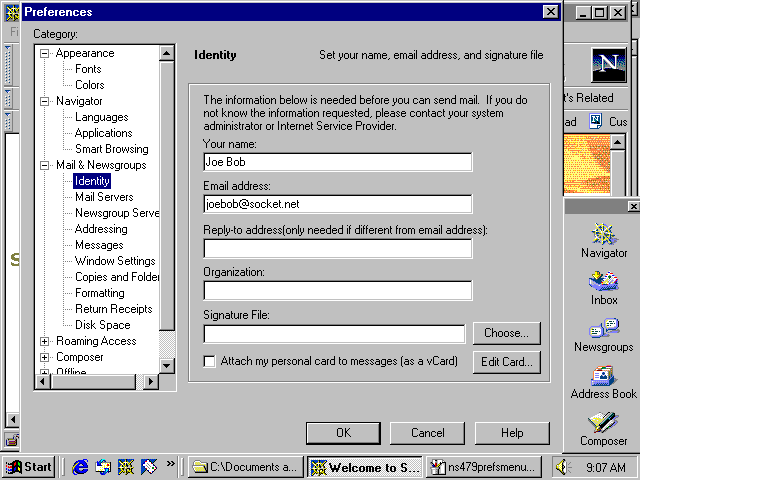Screen dimensions: 770x480
Task: Open Address Book icon
Action: click(x=604, y=382)
